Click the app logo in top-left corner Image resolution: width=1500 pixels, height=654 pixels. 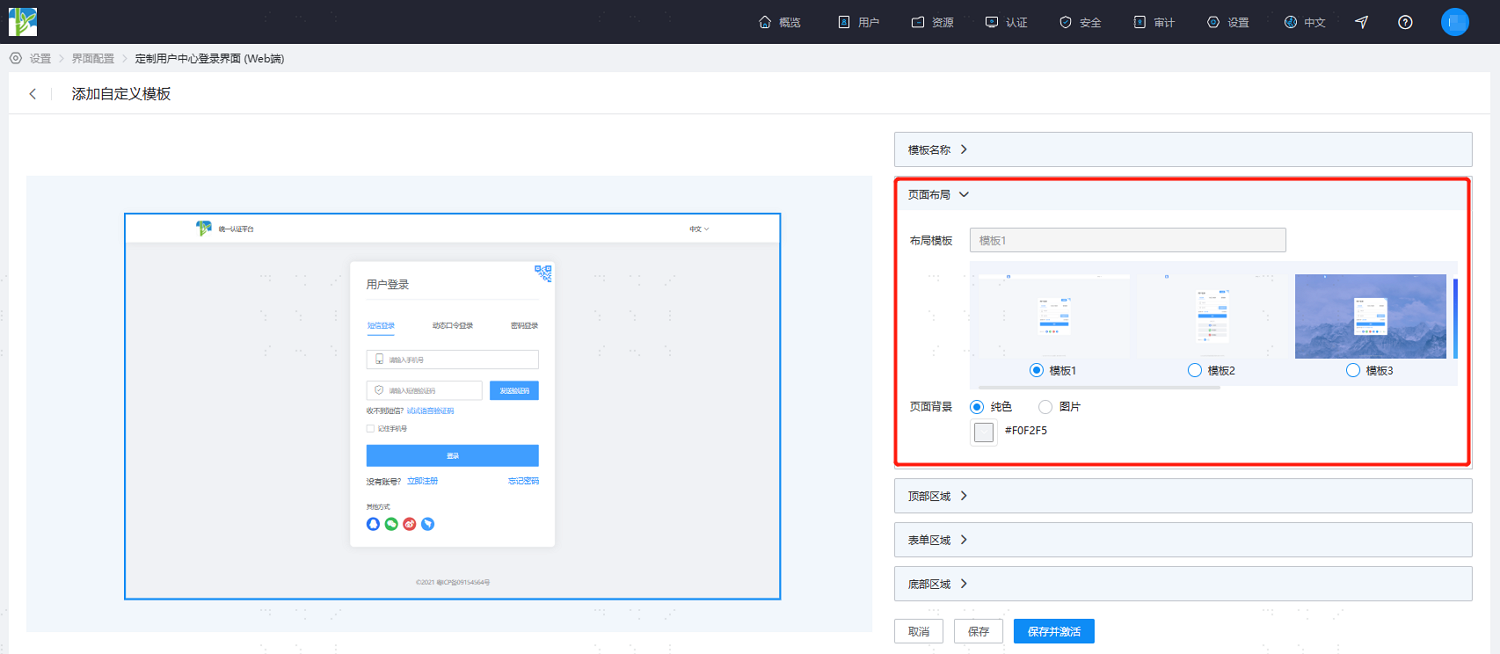pyautogui.click(x=23, y=21)
